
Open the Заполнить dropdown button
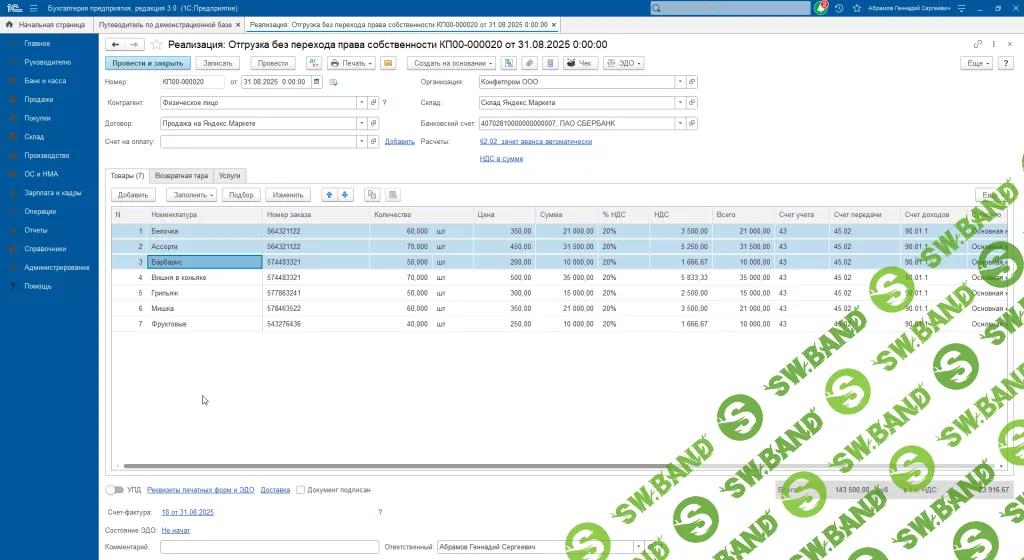point(190,195)
